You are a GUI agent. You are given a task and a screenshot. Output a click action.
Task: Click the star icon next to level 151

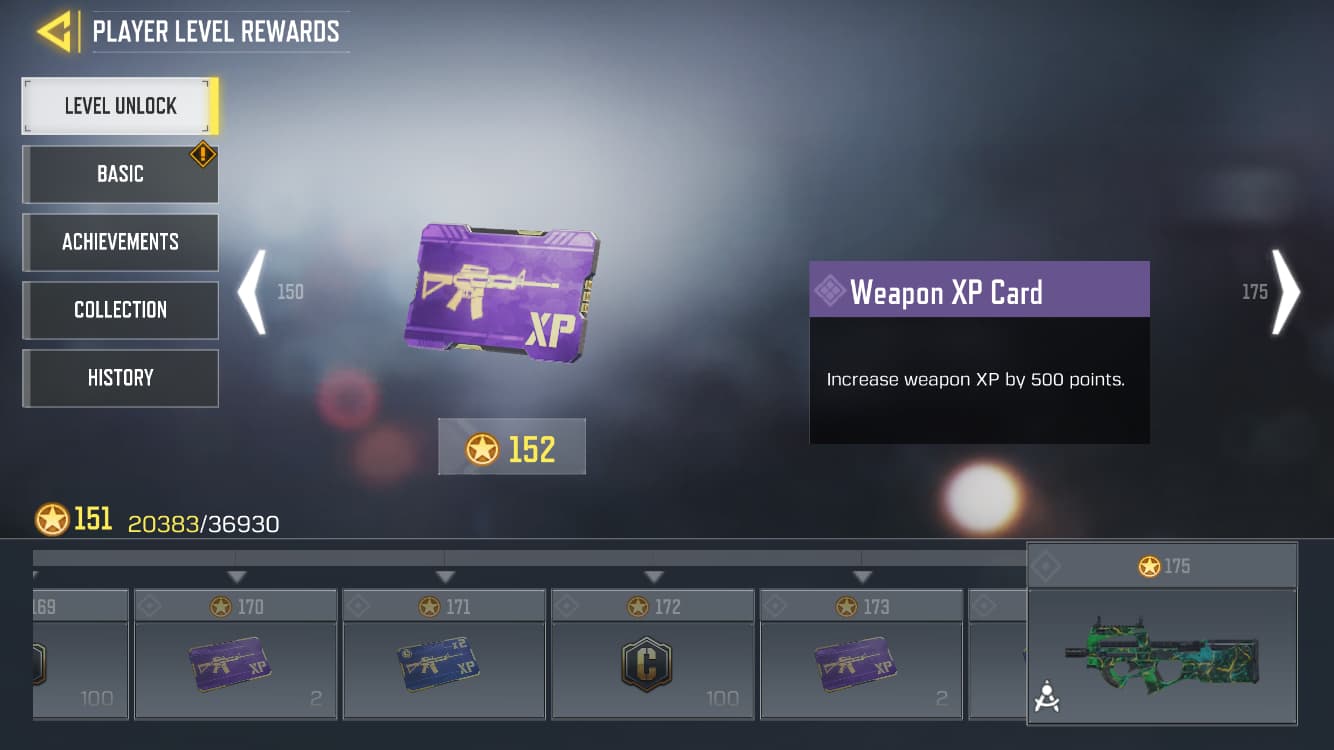(52, 520)
